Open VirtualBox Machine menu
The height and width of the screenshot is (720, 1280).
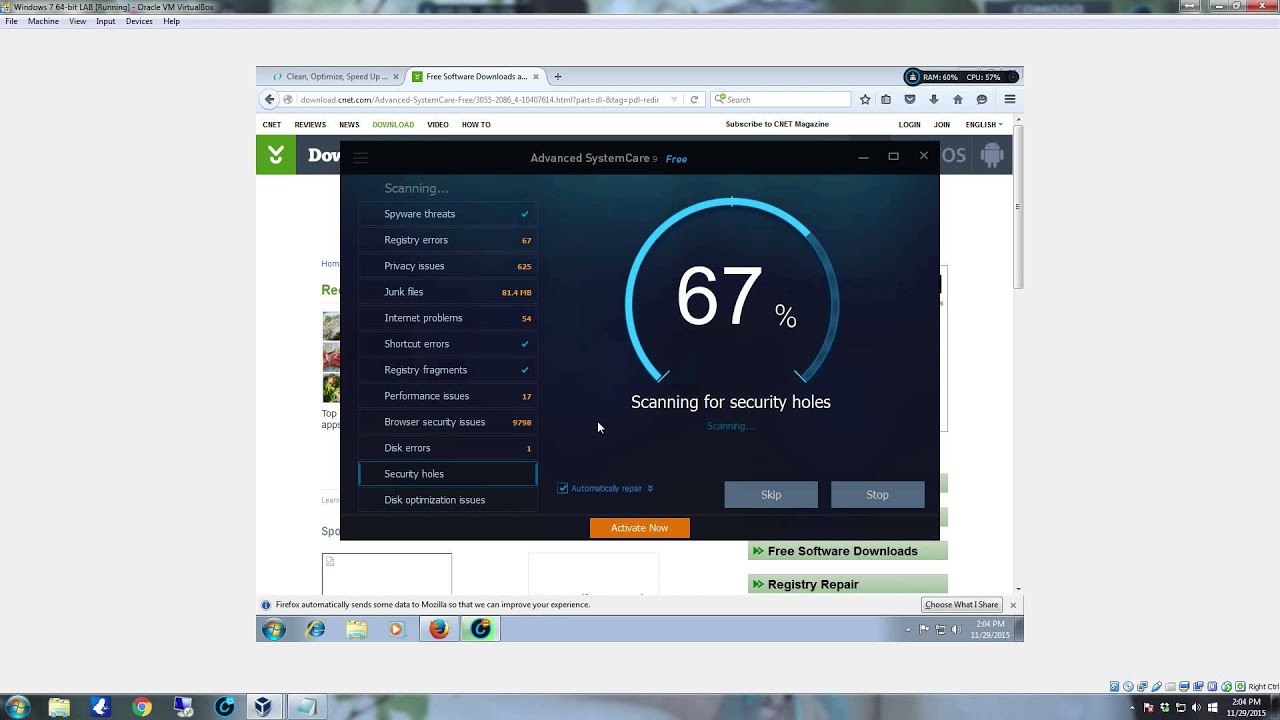[x=43, y=21]
